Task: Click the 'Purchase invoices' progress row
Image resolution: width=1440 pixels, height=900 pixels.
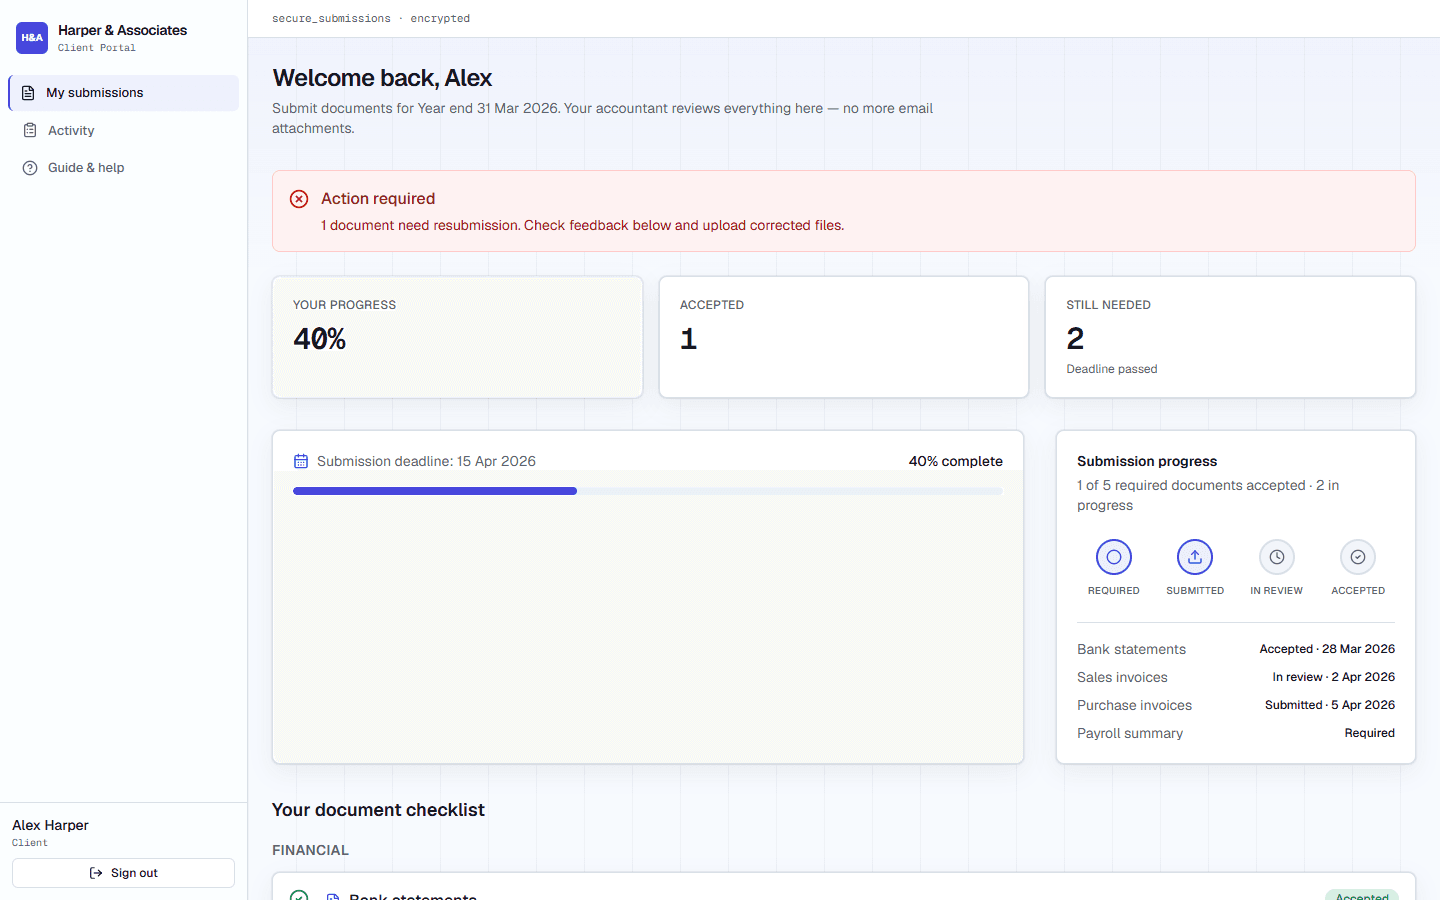Action: [1236, 705]
